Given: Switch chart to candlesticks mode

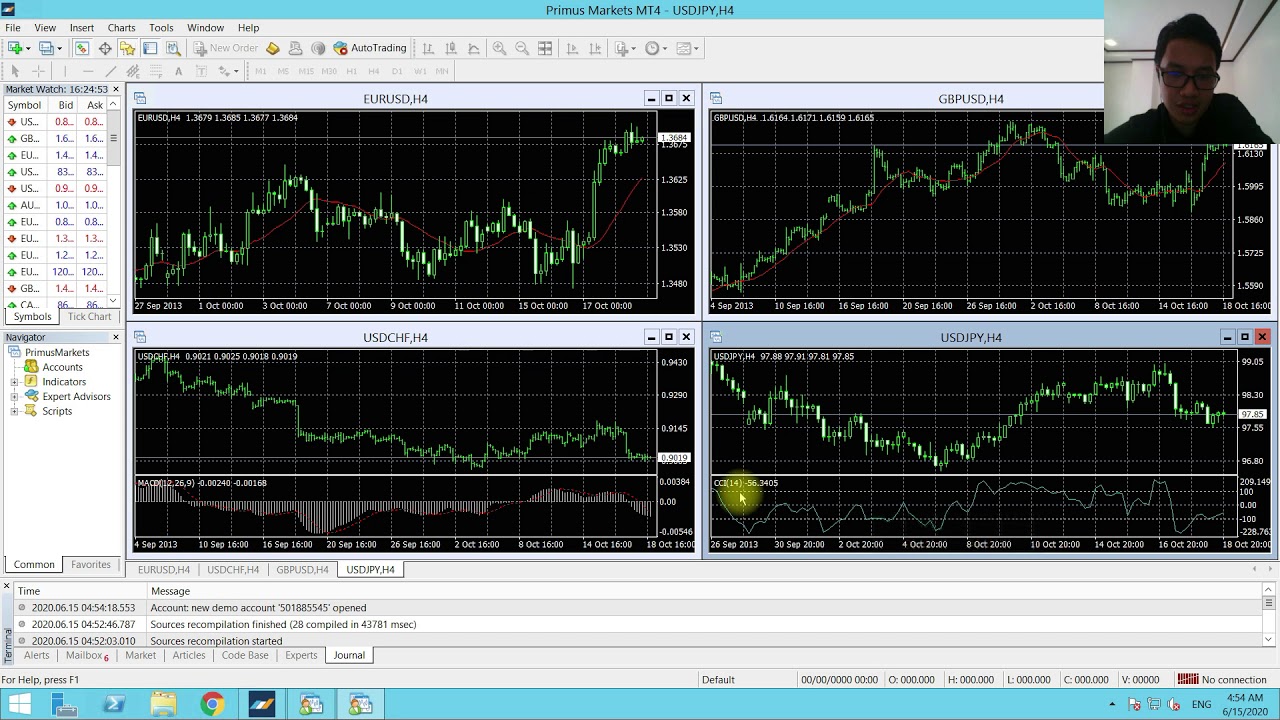Looking at the screenshot, I should [x=451, y=48].
